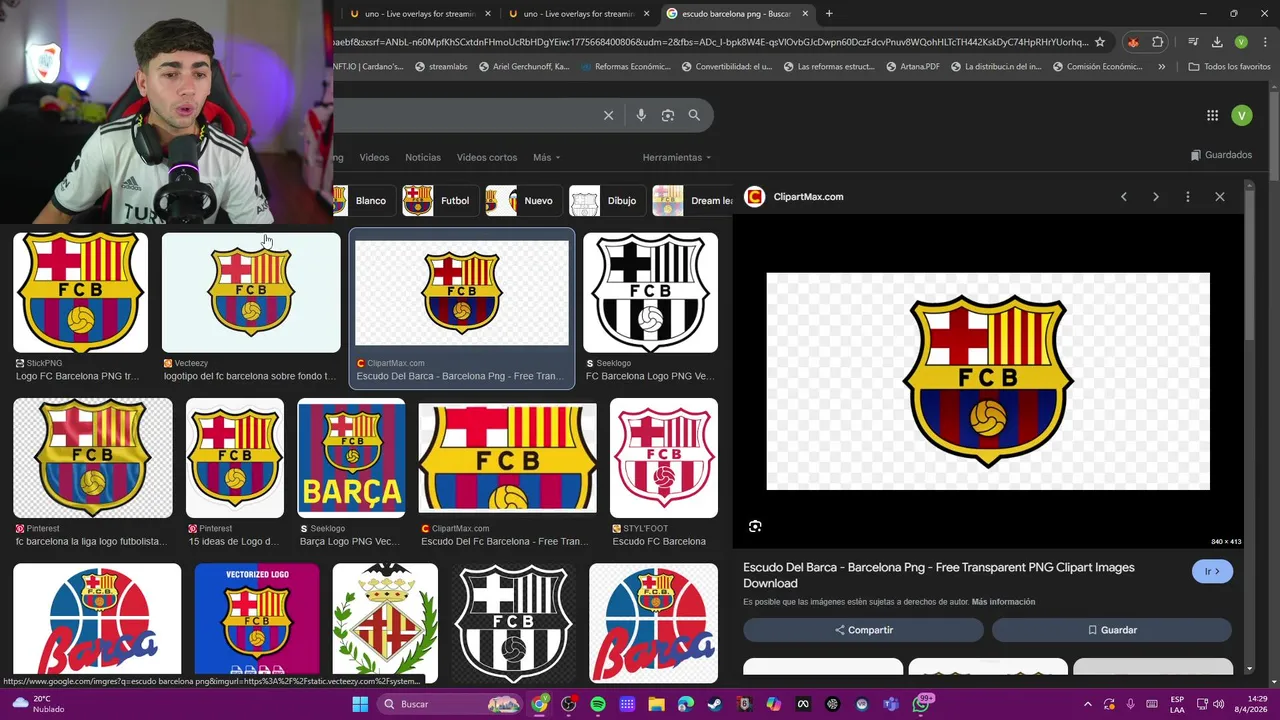Clear the Google search box with X
Viewport: 1280px width, 720px height.
pos(608,115)
